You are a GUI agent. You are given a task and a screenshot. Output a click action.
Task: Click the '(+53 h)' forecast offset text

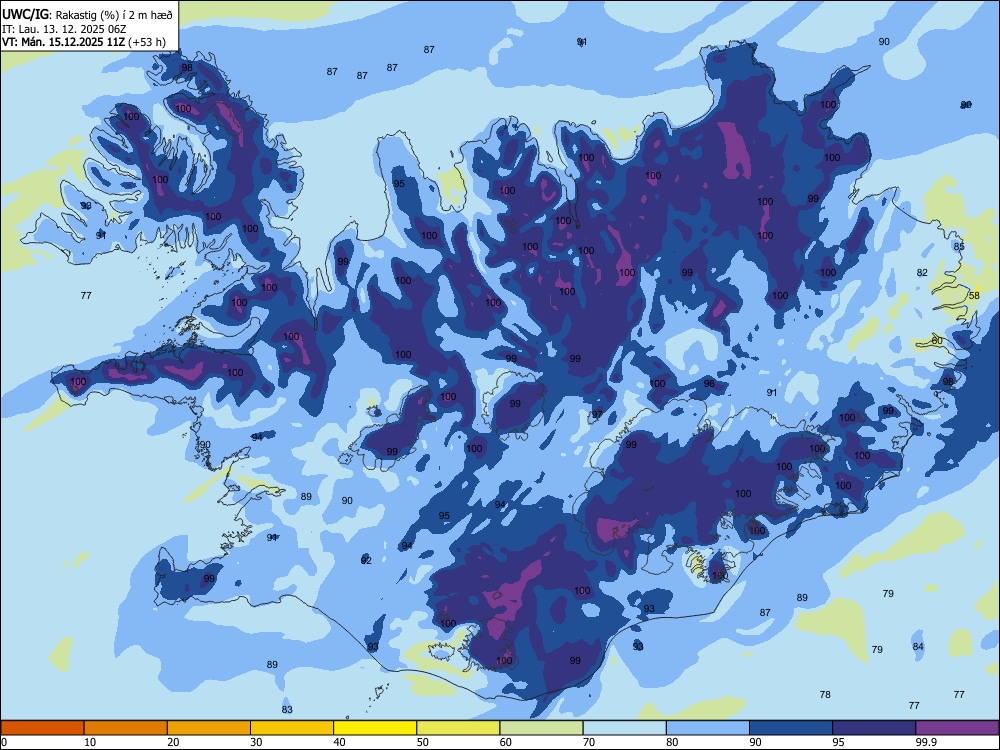pos(147,42)
